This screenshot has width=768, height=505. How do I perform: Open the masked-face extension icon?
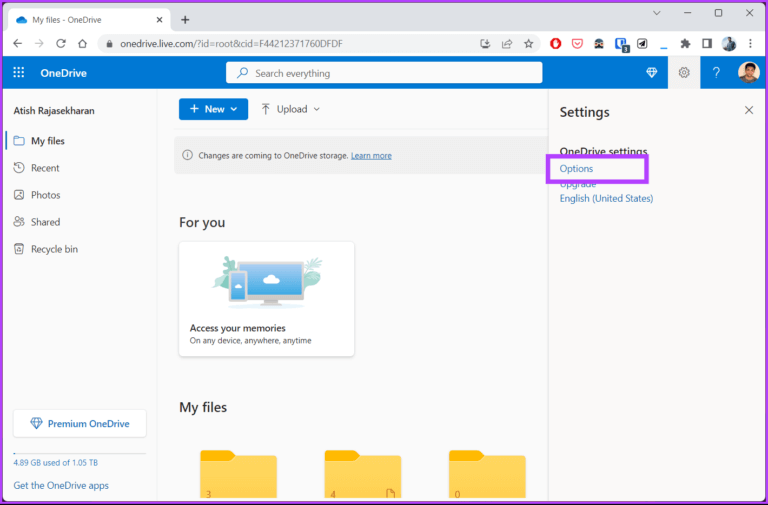[599, 44]
